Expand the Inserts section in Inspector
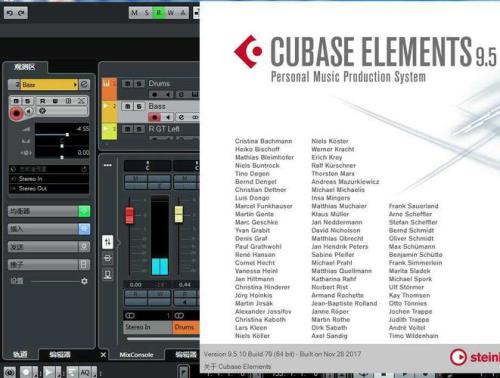 (x=43, y=229)
